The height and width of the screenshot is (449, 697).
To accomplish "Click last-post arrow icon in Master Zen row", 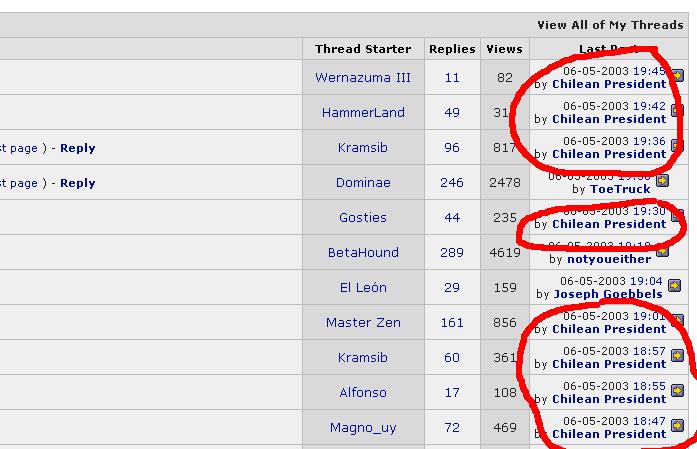I will click(x=677, y=320).
